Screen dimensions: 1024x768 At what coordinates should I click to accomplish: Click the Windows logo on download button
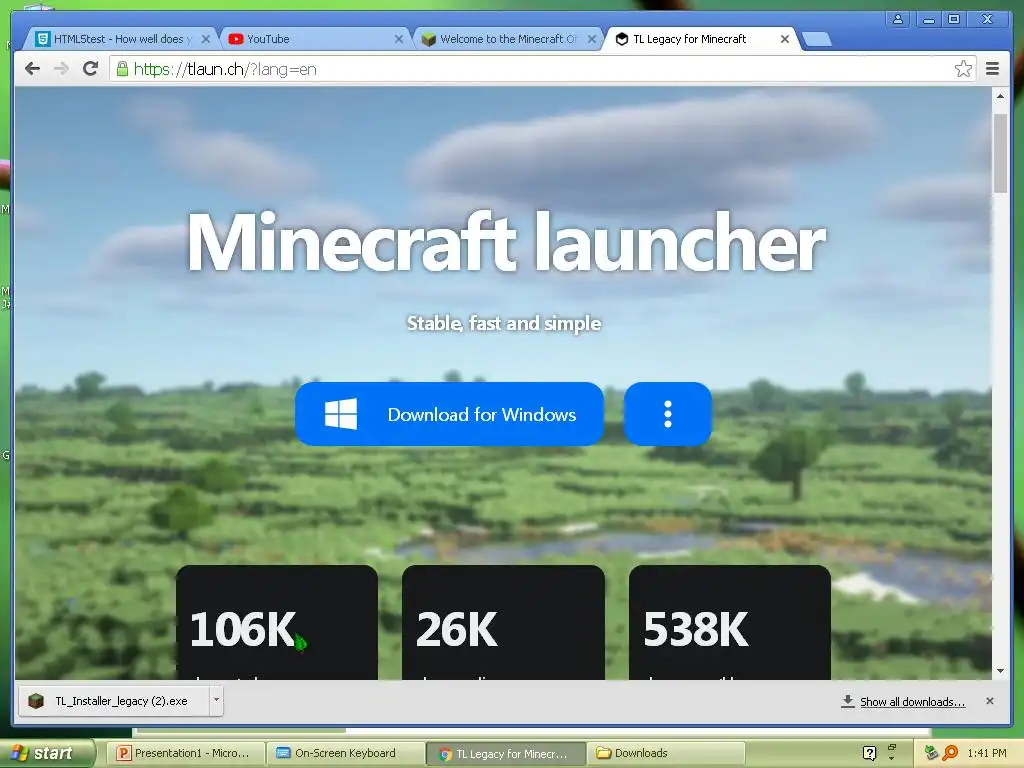point(341,414)
